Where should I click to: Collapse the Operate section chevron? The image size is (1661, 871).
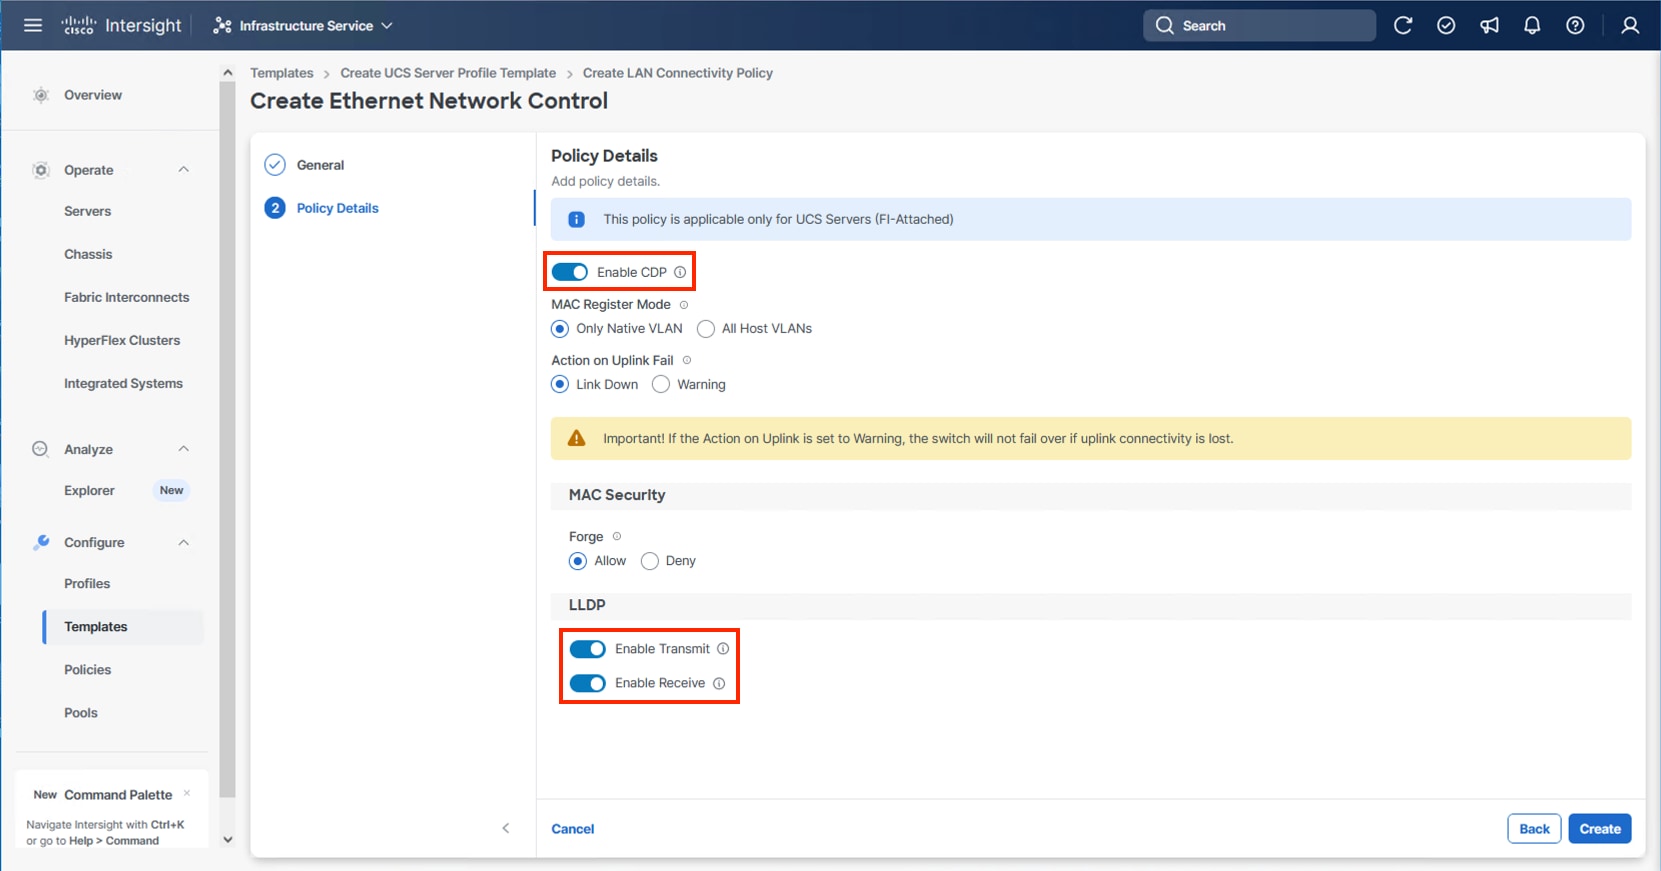(x=184, y=170)
